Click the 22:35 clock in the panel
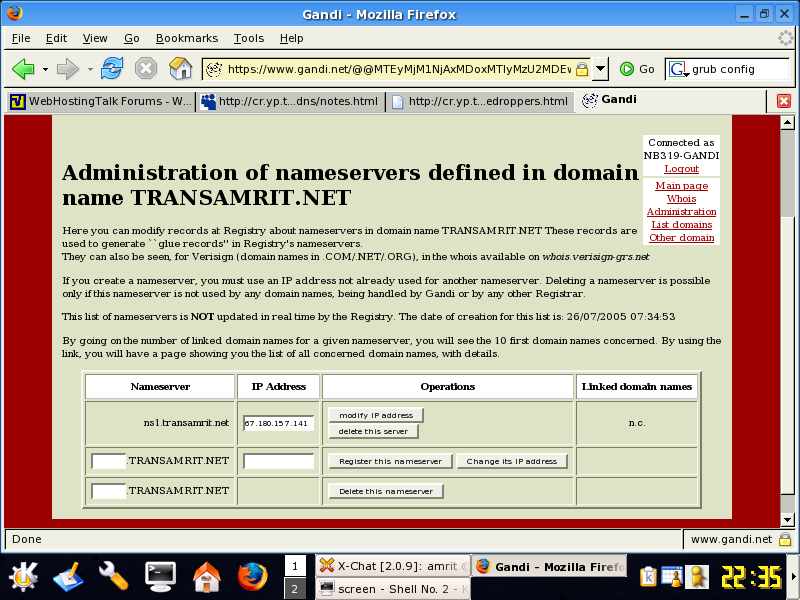 point(752,578)
